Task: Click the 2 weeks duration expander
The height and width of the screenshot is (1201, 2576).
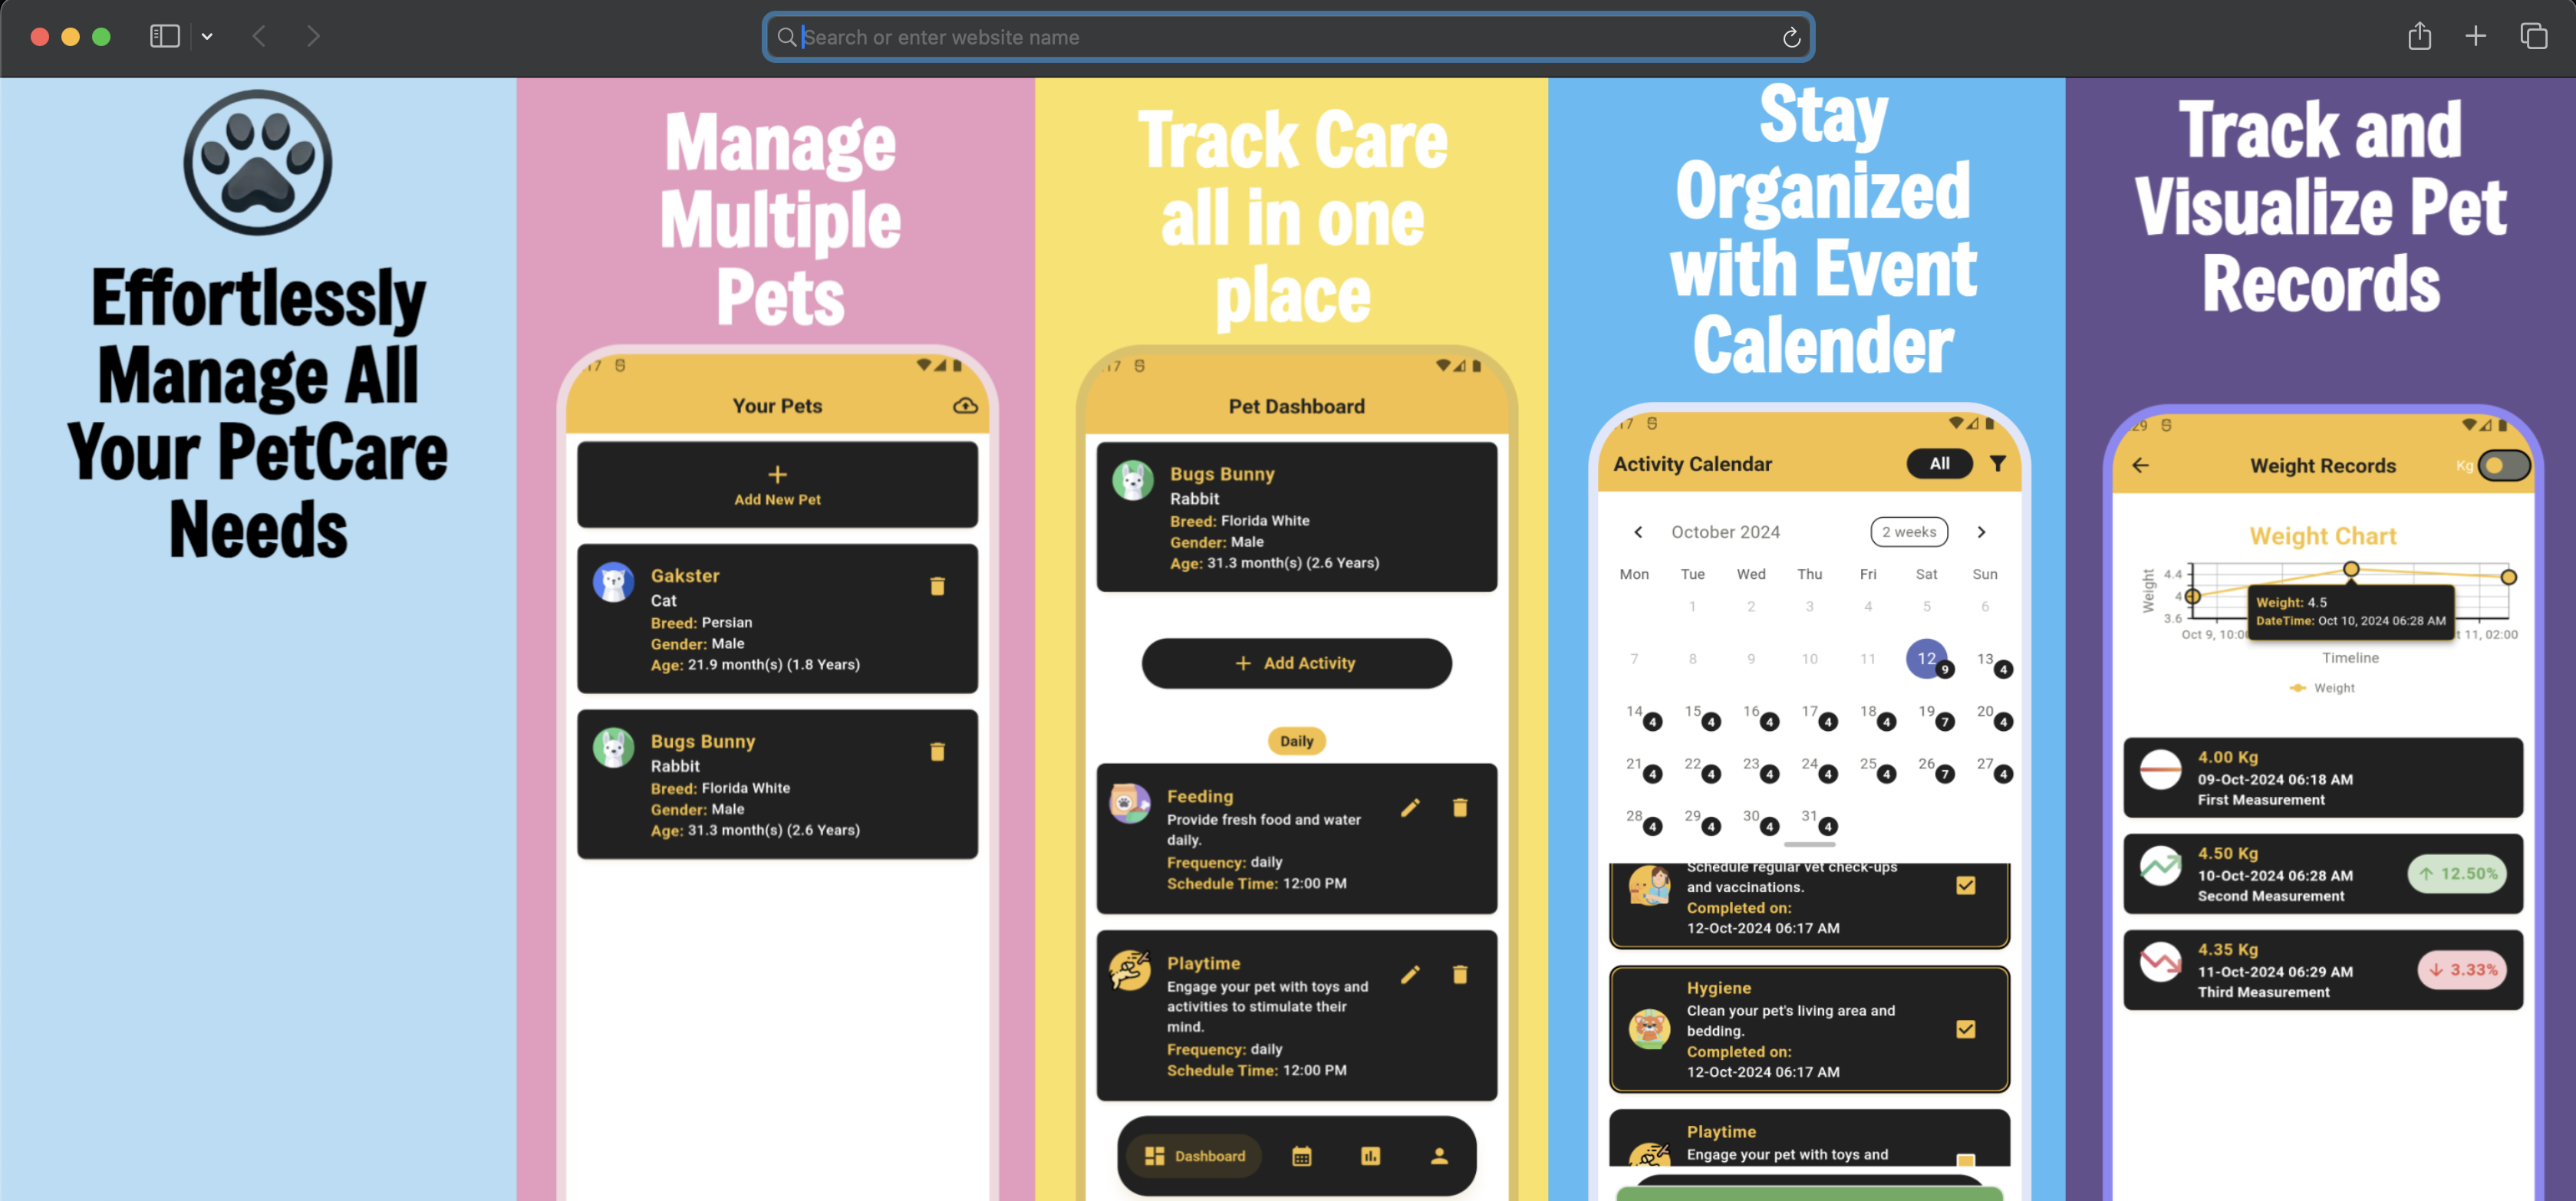Action: (1911, 531)
